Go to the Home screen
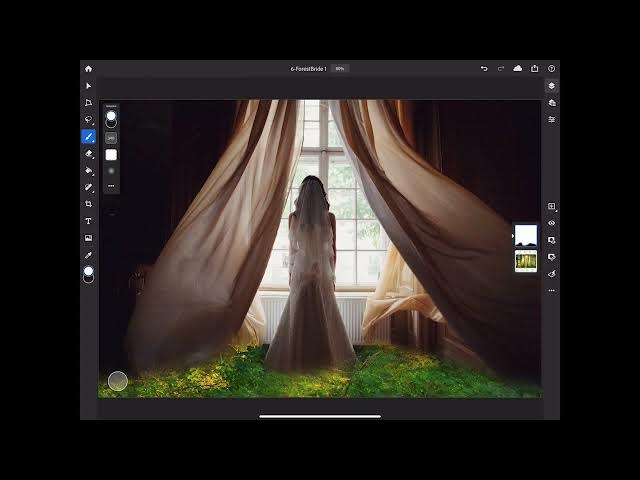 coord(88,68)
